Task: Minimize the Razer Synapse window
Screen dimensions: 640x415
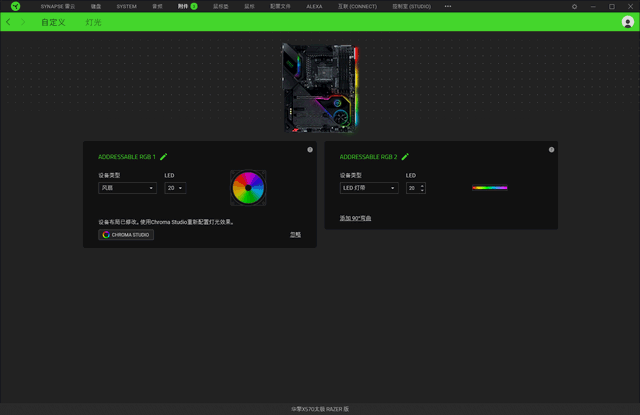Action: [593, 7]
